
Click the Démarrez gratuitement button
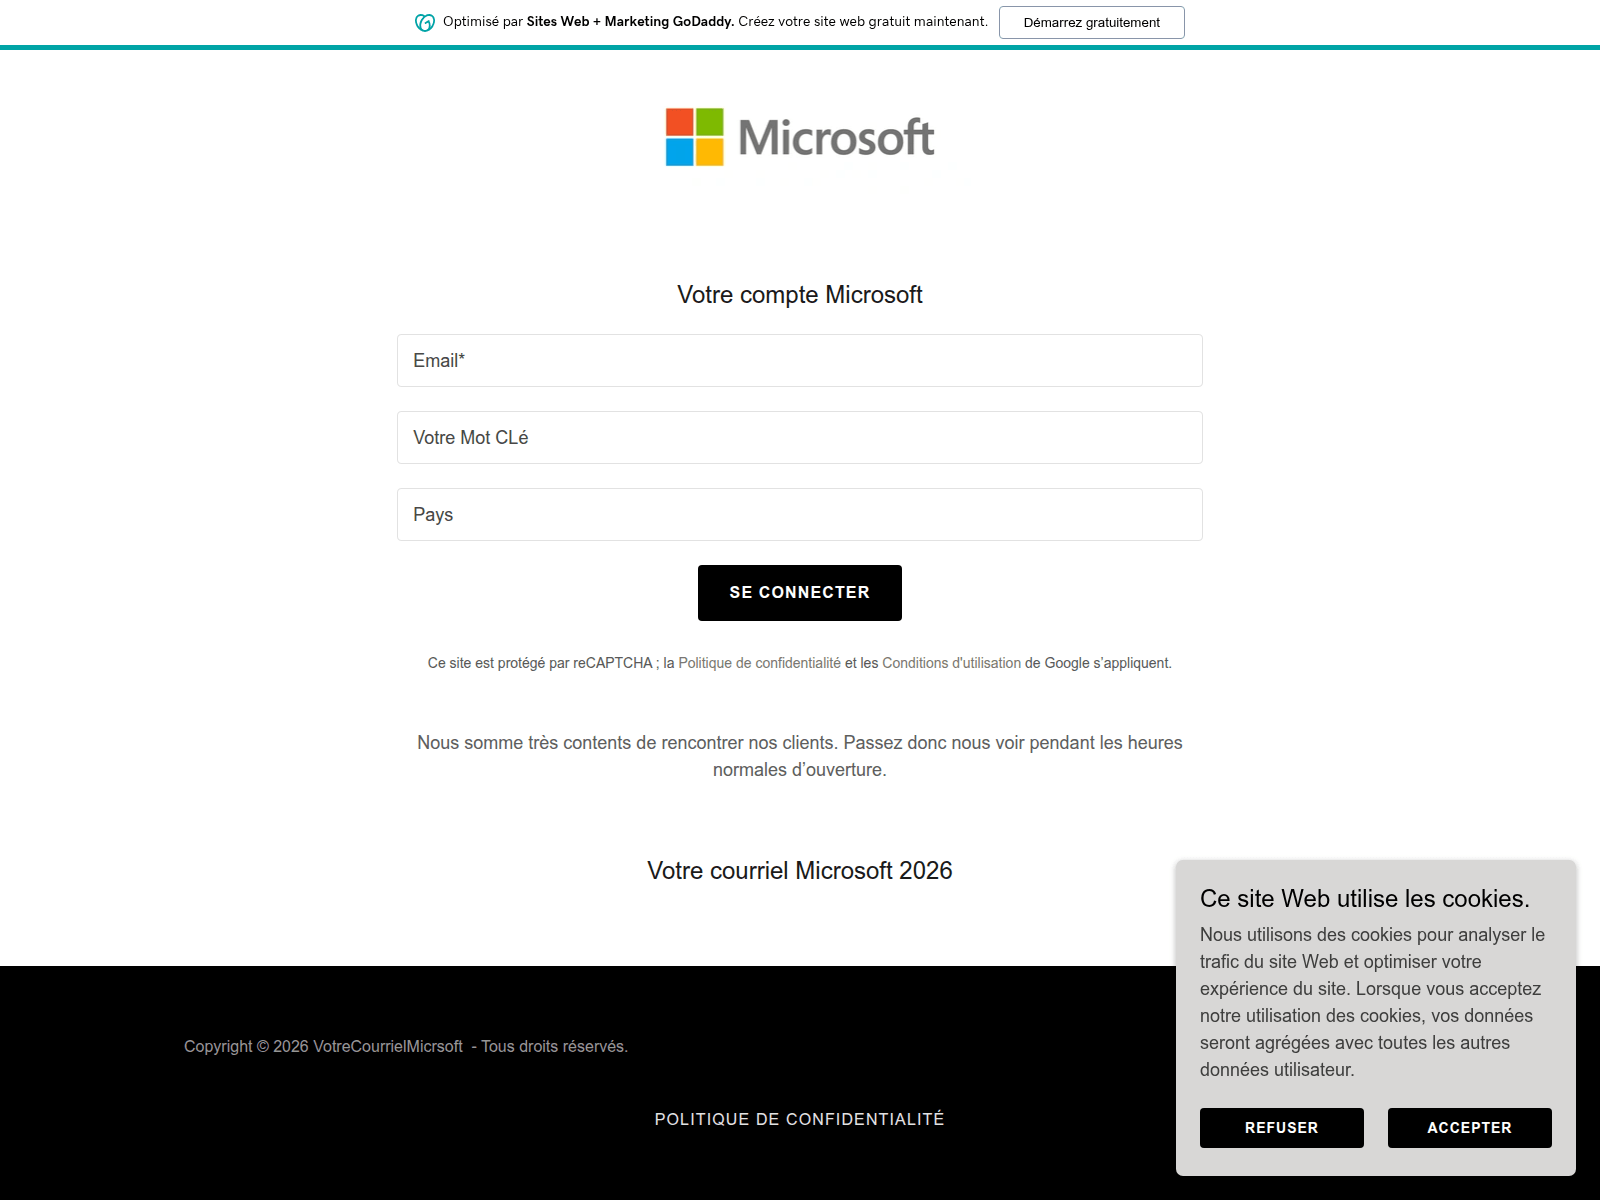[1091, 21]
